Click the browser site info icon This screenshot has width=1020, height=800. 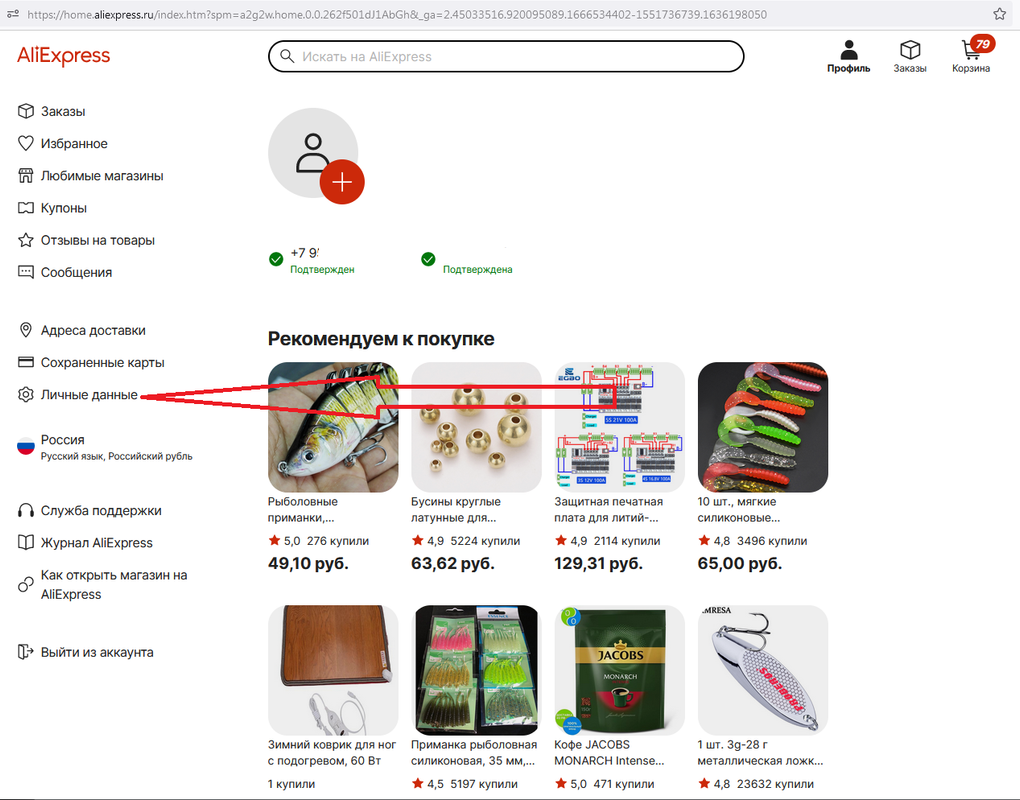pos(12,14)
